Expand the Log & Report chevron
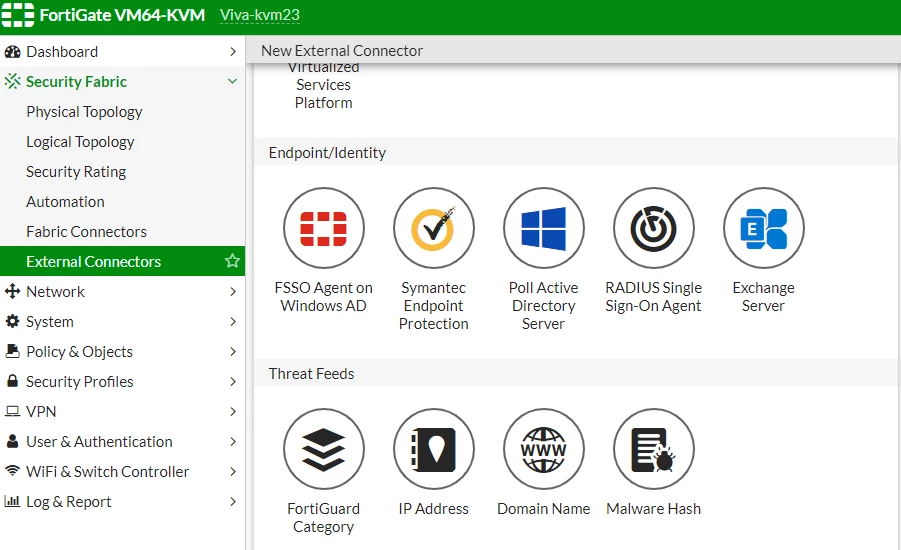Screen dimensions: 901x550 point(233,501)
